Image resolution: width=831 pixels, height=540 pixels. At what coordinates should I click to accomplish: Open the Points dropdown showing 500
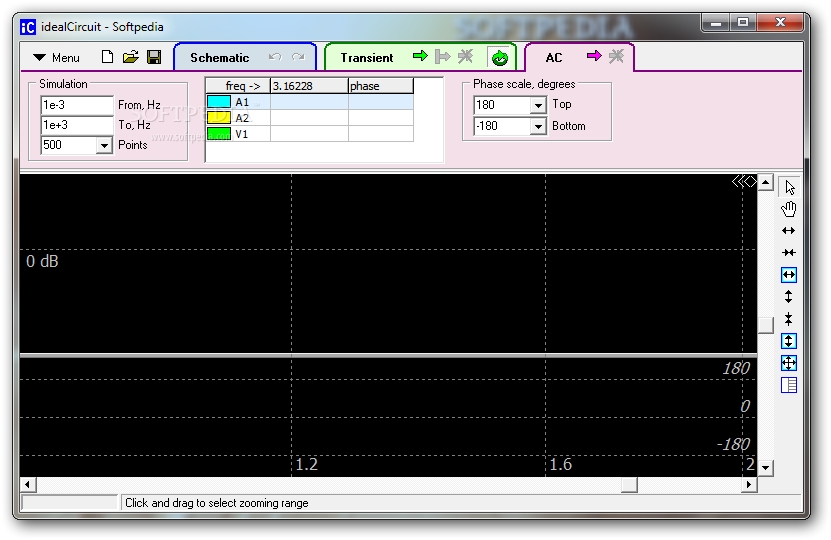tap(104, 145)
